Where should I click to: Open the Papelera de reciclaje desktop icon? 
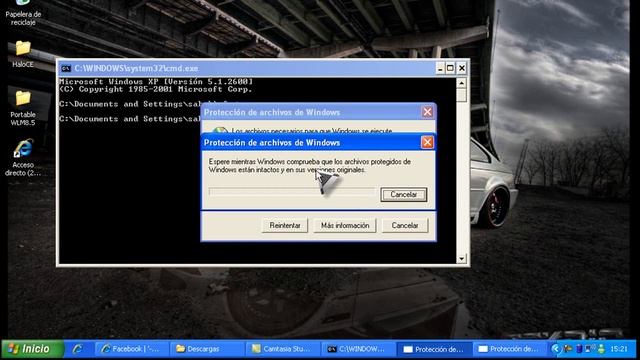[x=23, y=13]
